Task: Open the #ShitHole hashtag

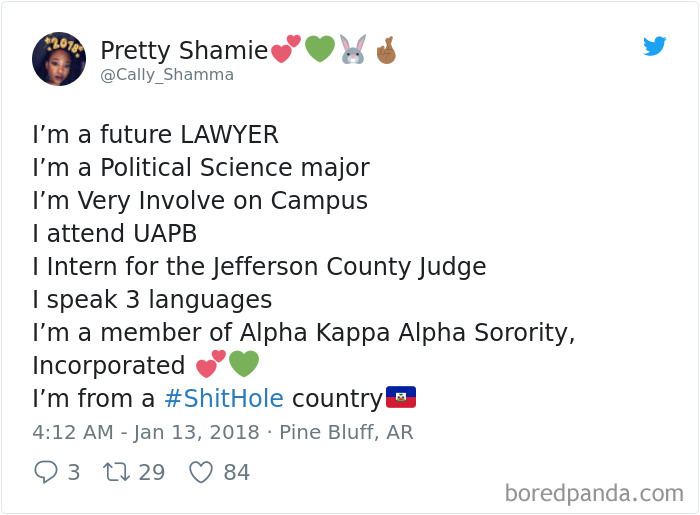Action: [224, 399]
